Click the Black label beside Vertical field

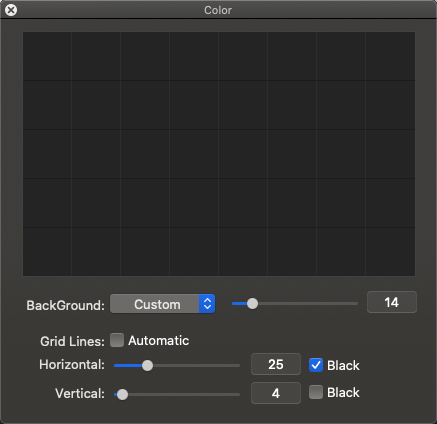tap(343, 393)
